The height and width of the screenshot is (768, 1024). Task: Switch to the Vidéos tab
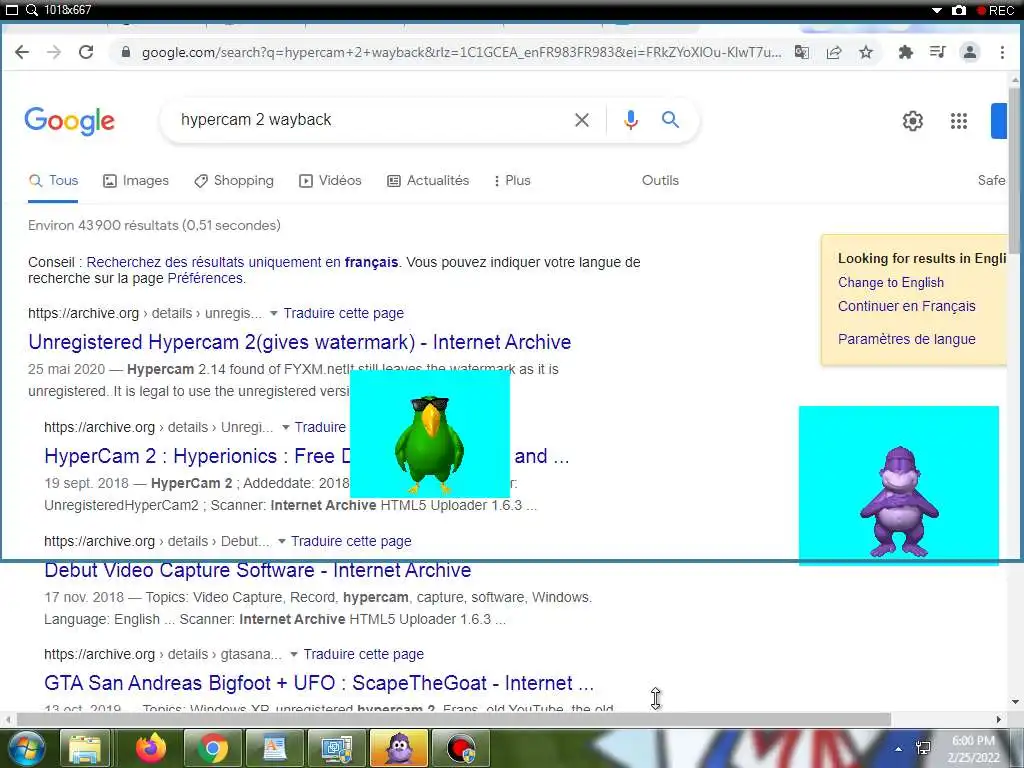(330, 181)
